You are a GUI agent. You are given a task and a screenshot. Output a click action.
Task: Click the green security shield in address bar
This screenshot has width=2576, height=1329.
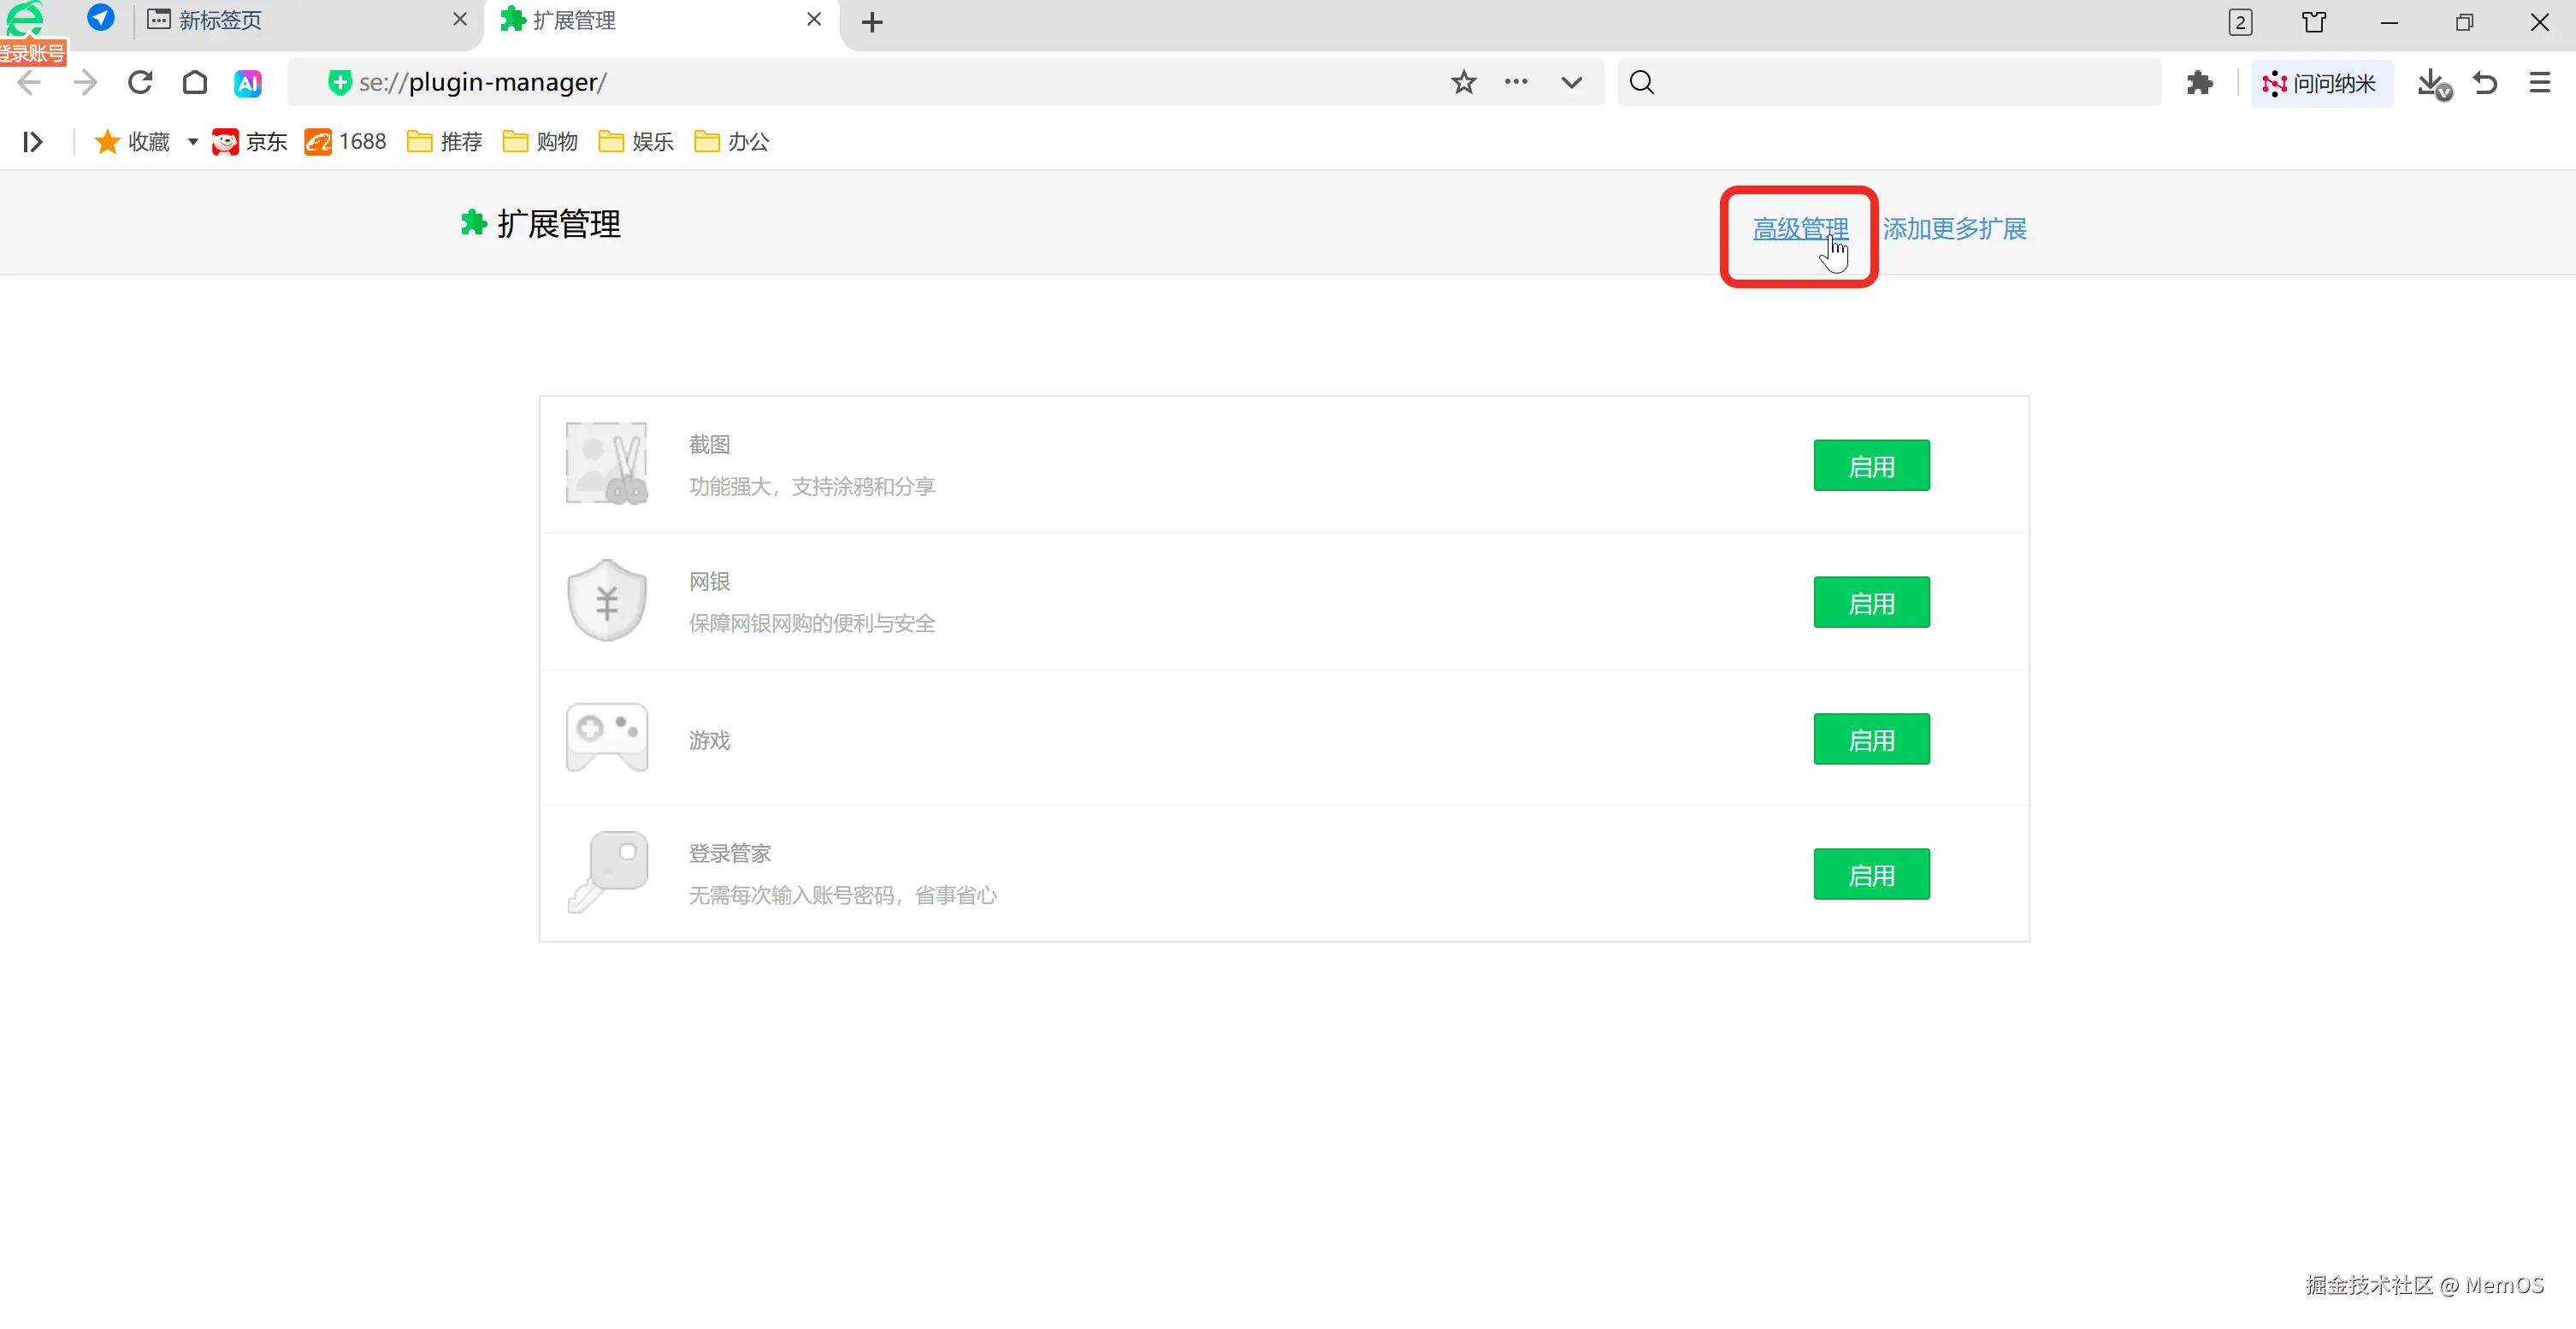tap(339, 82)
